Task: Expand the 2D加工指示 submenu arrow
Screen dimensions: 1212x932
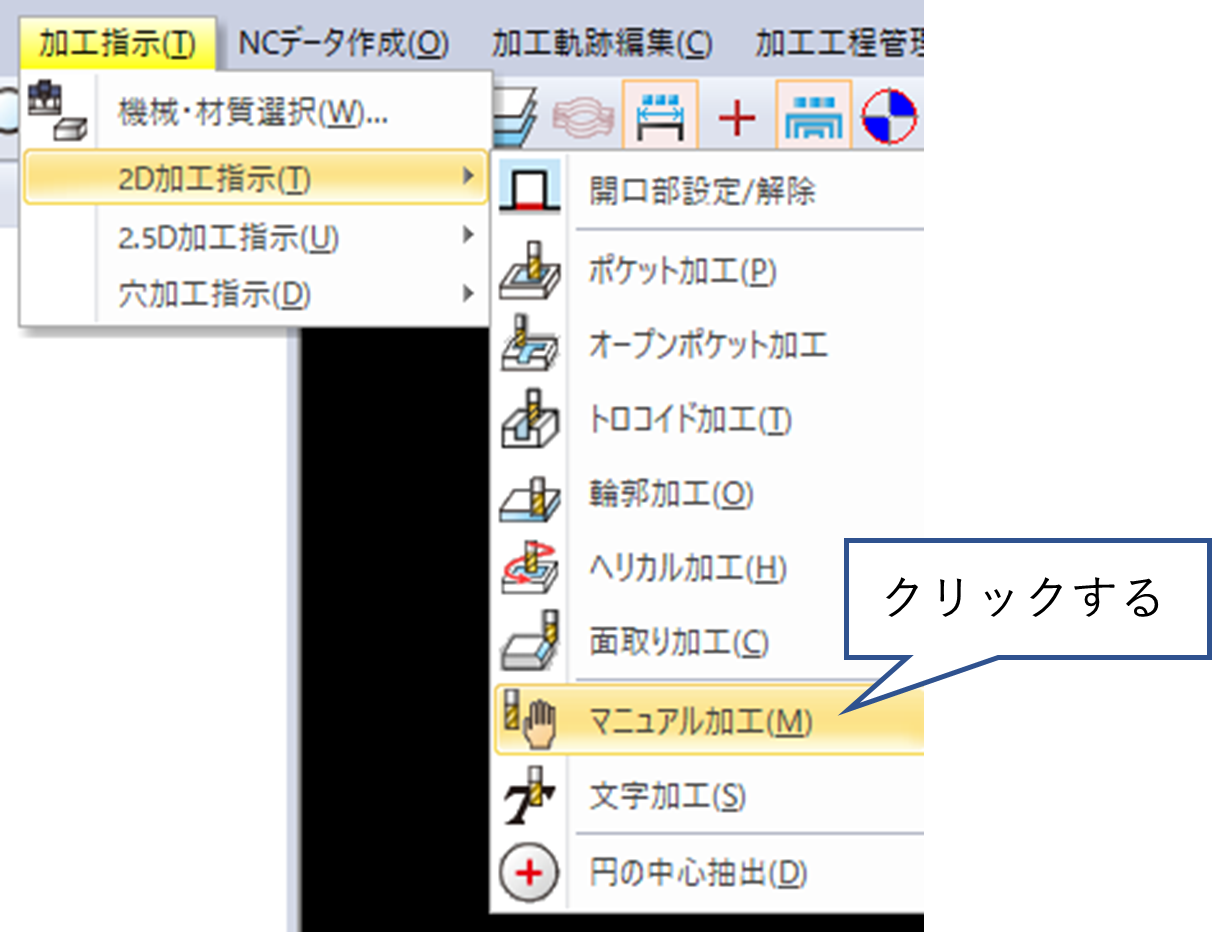Action: click(x=467, y=178)
